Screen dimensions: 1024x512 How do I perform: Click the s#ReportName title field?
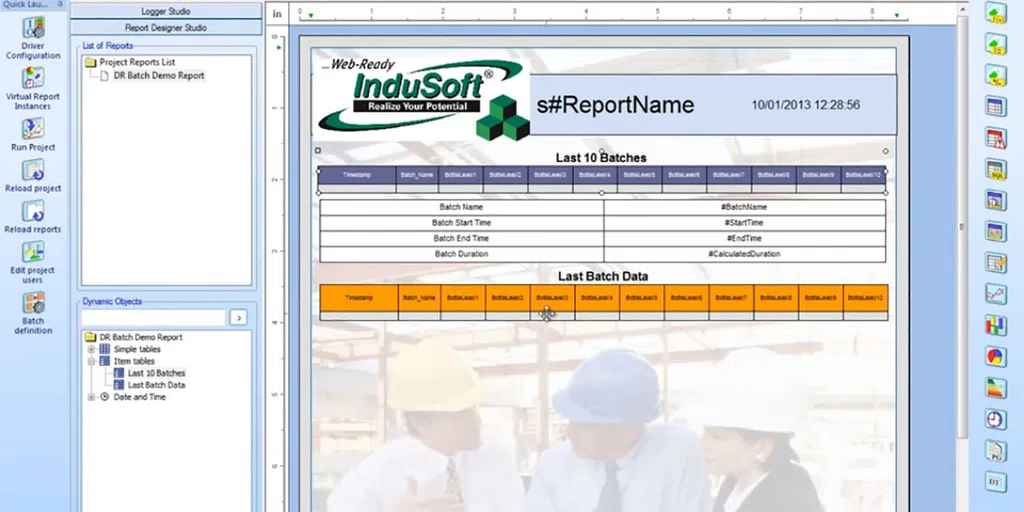pos(615,105)
